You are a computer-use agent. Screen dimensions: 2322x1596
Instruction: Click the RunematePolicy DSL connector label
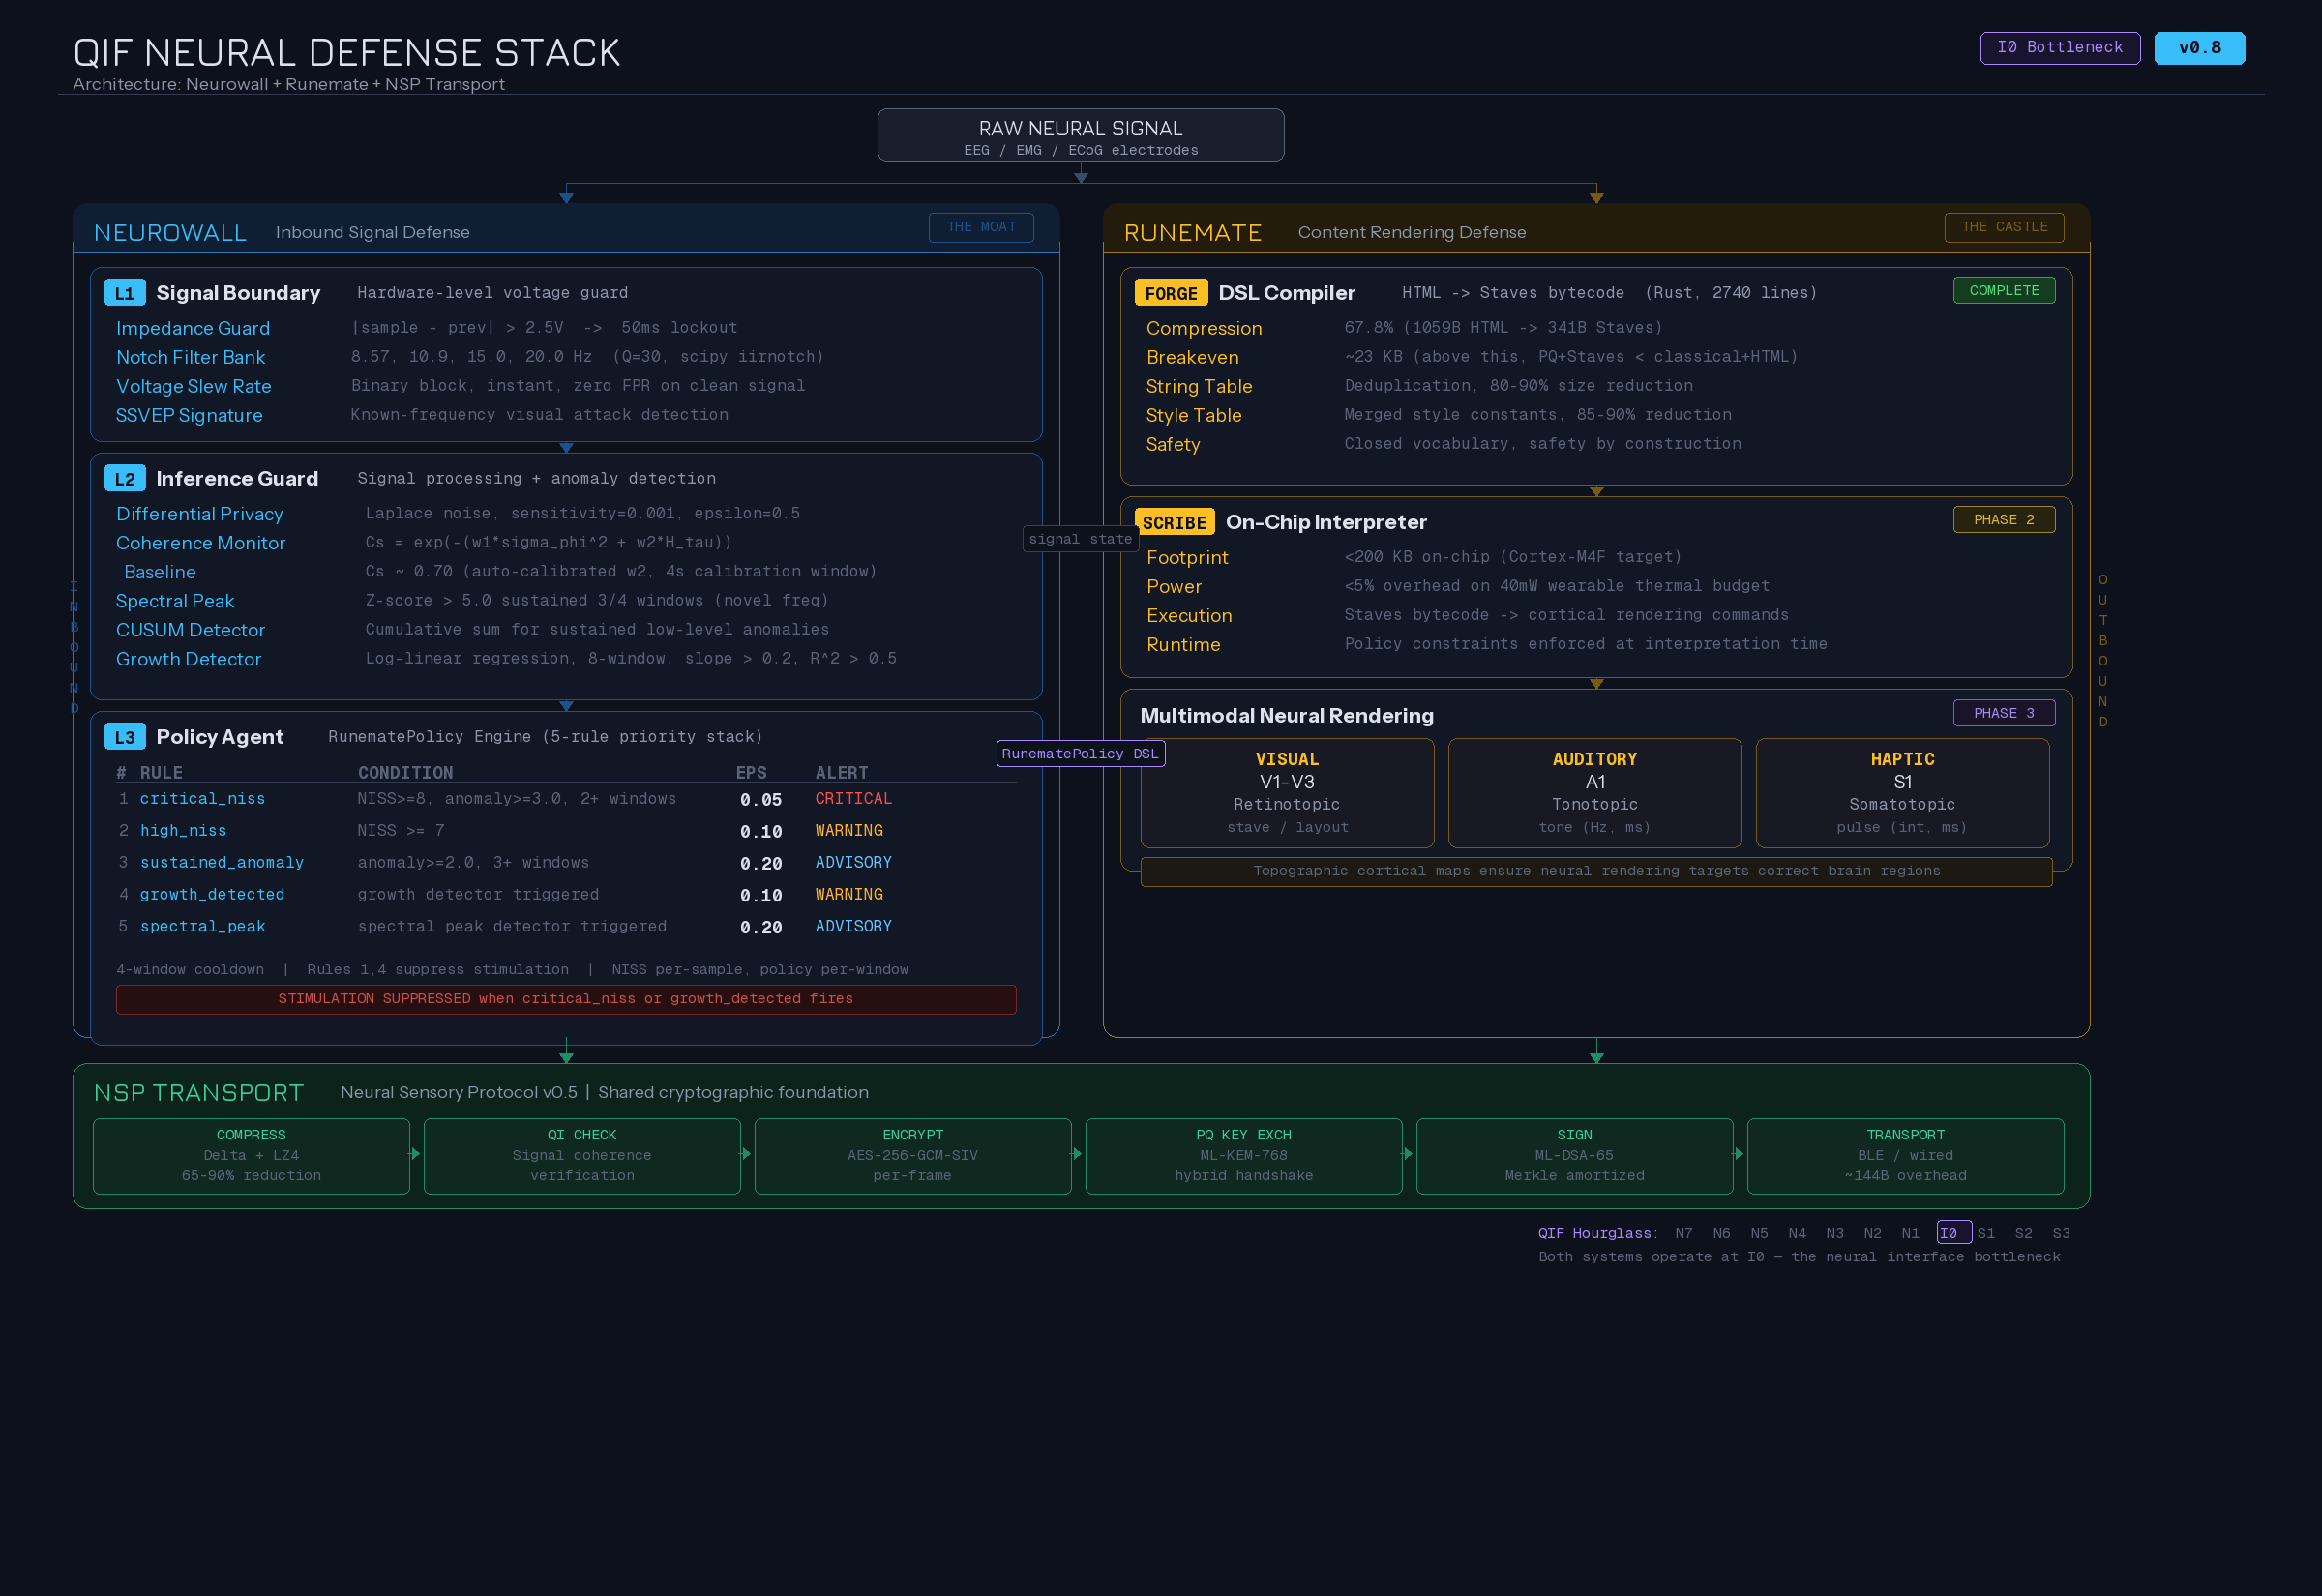[x=1080, y=753]
